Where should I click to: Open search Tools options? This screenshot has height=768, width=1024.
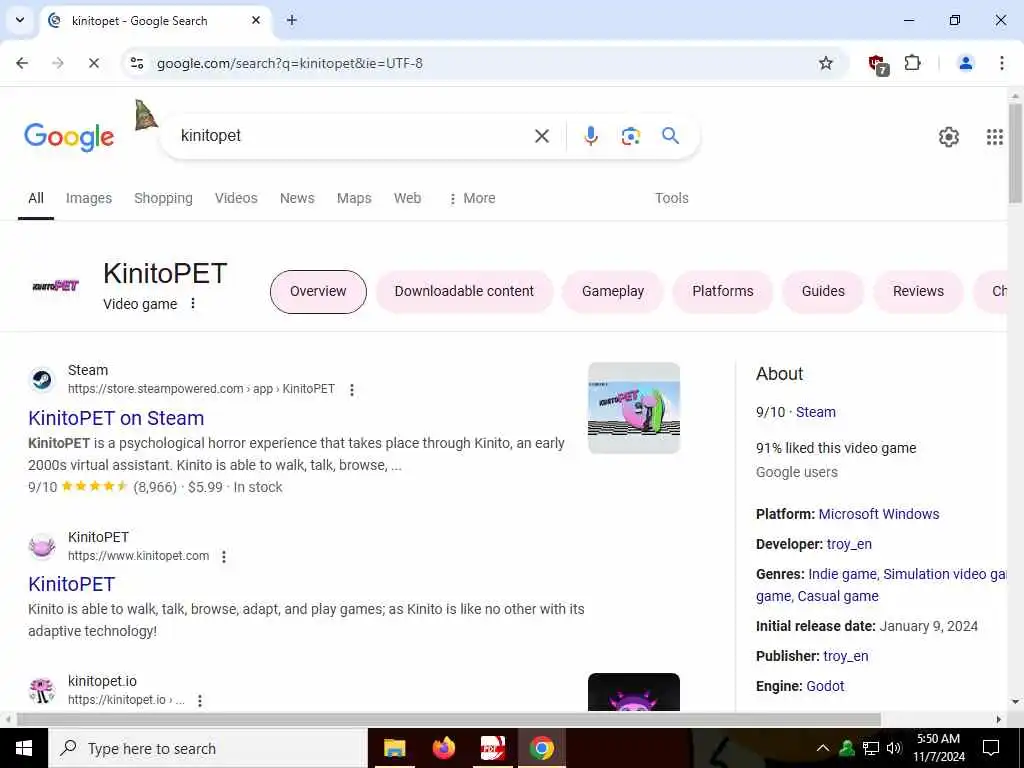pyautogui.click(x=671, y=198)
